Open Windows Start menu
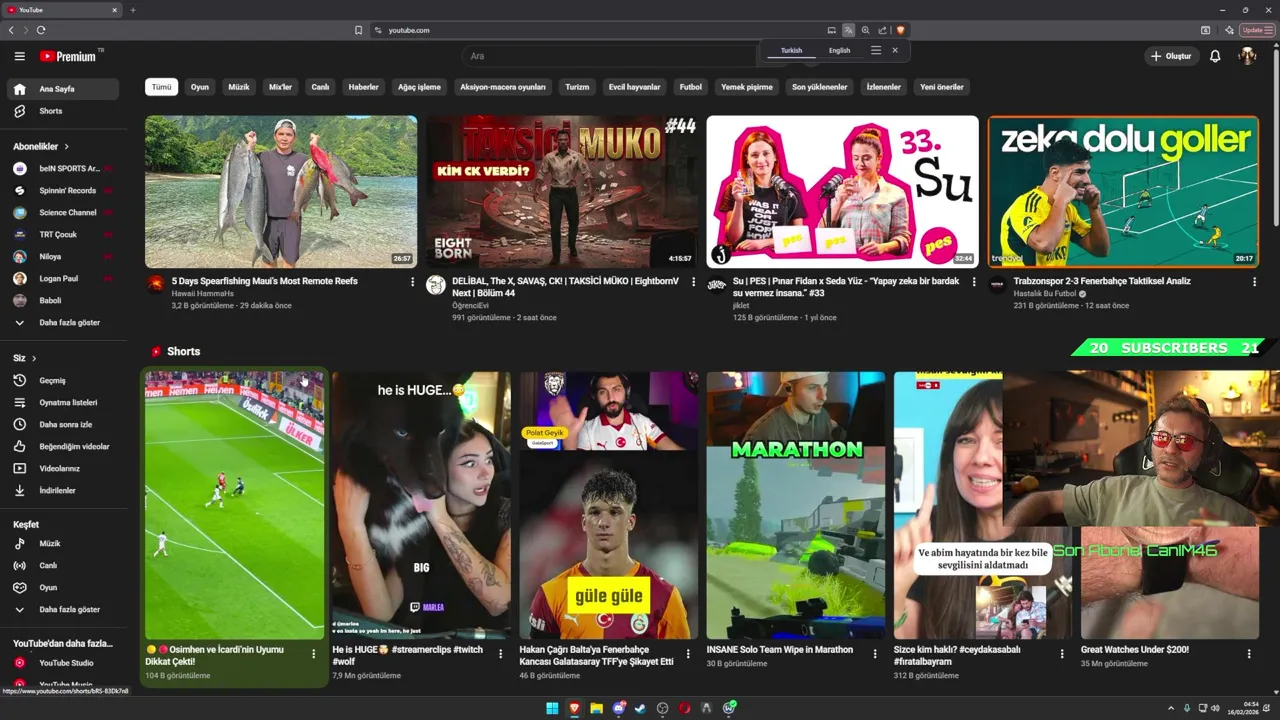 coord(552,708)
